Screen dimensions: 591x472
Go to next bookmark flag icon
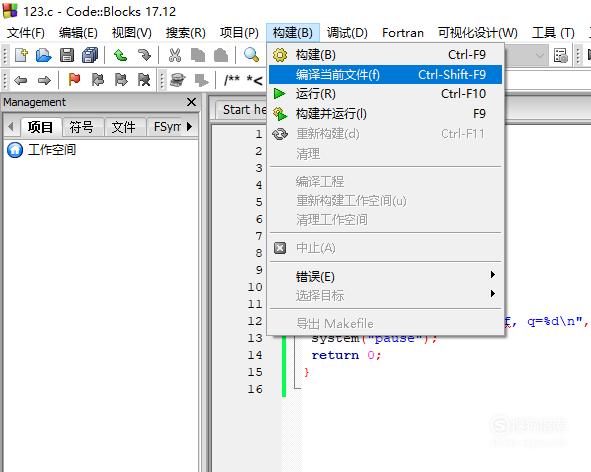(121, 80)
